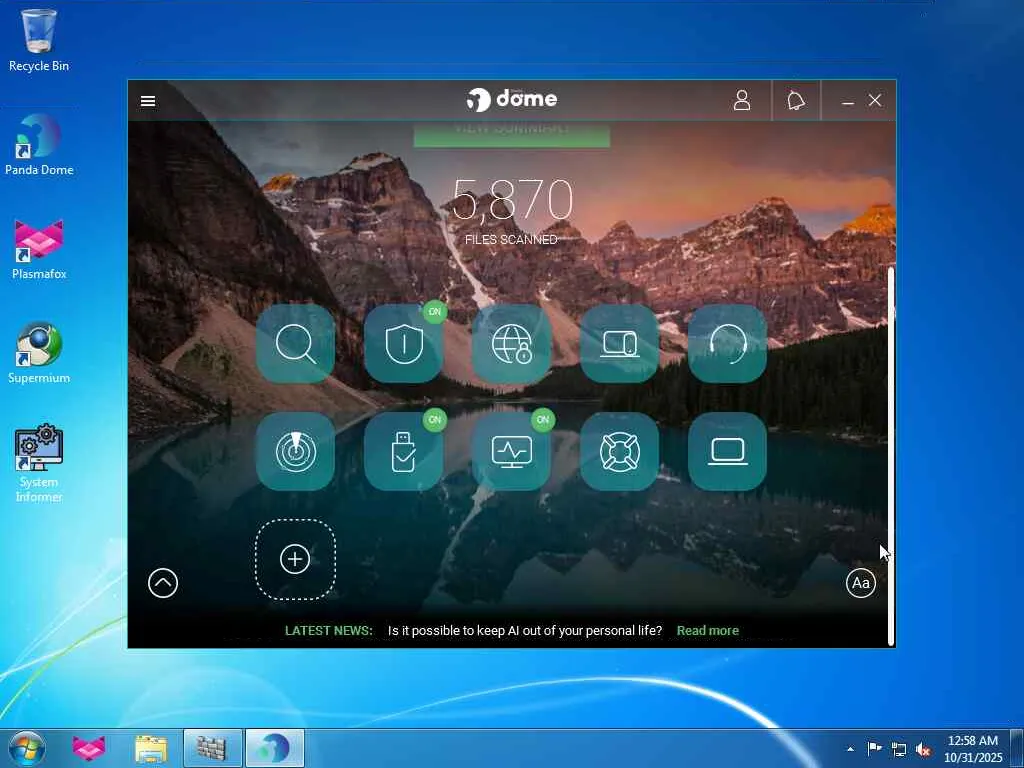Open the Rescue Kit lifebuoy tile

tap(619, 451)
